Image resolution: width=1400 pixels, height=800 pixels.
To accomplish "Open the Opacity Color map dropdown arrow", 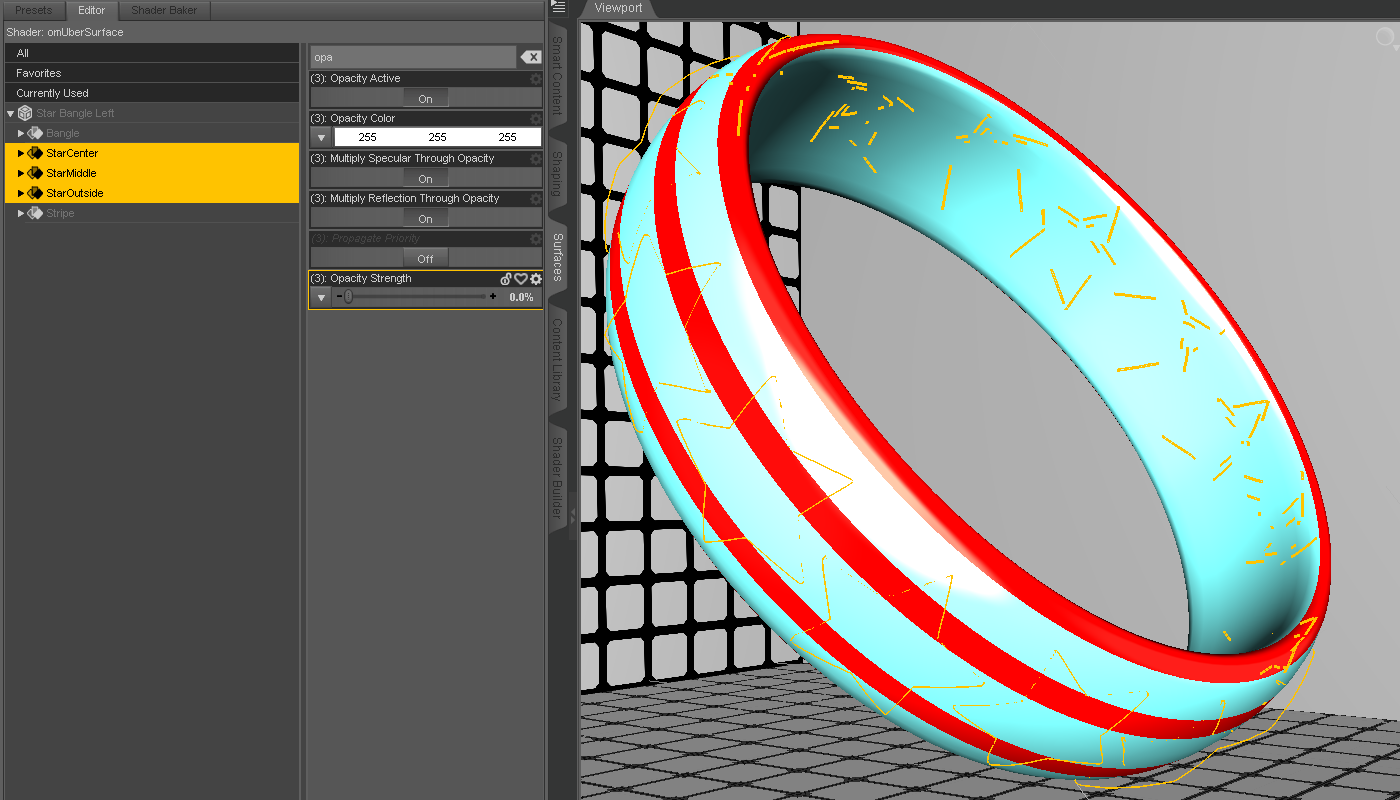I will [321, 137].
